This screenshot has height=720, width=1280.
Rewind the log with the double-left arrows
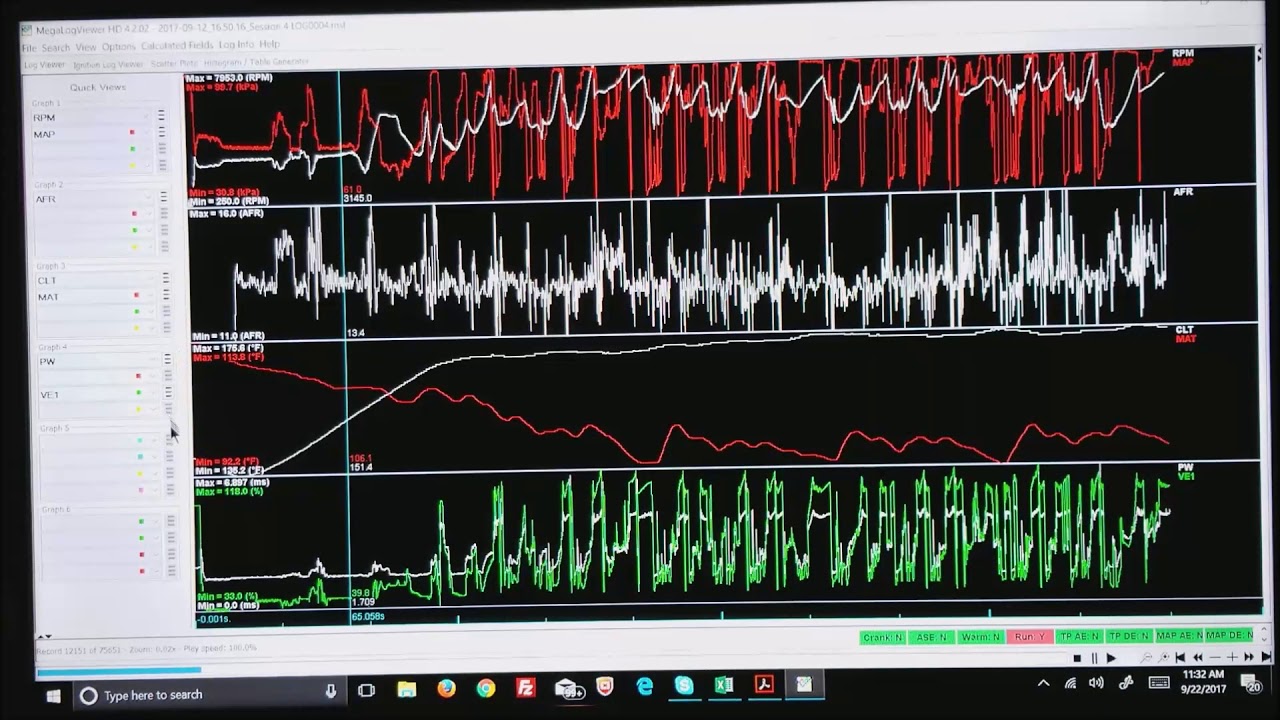click(x=1198, y=658)
